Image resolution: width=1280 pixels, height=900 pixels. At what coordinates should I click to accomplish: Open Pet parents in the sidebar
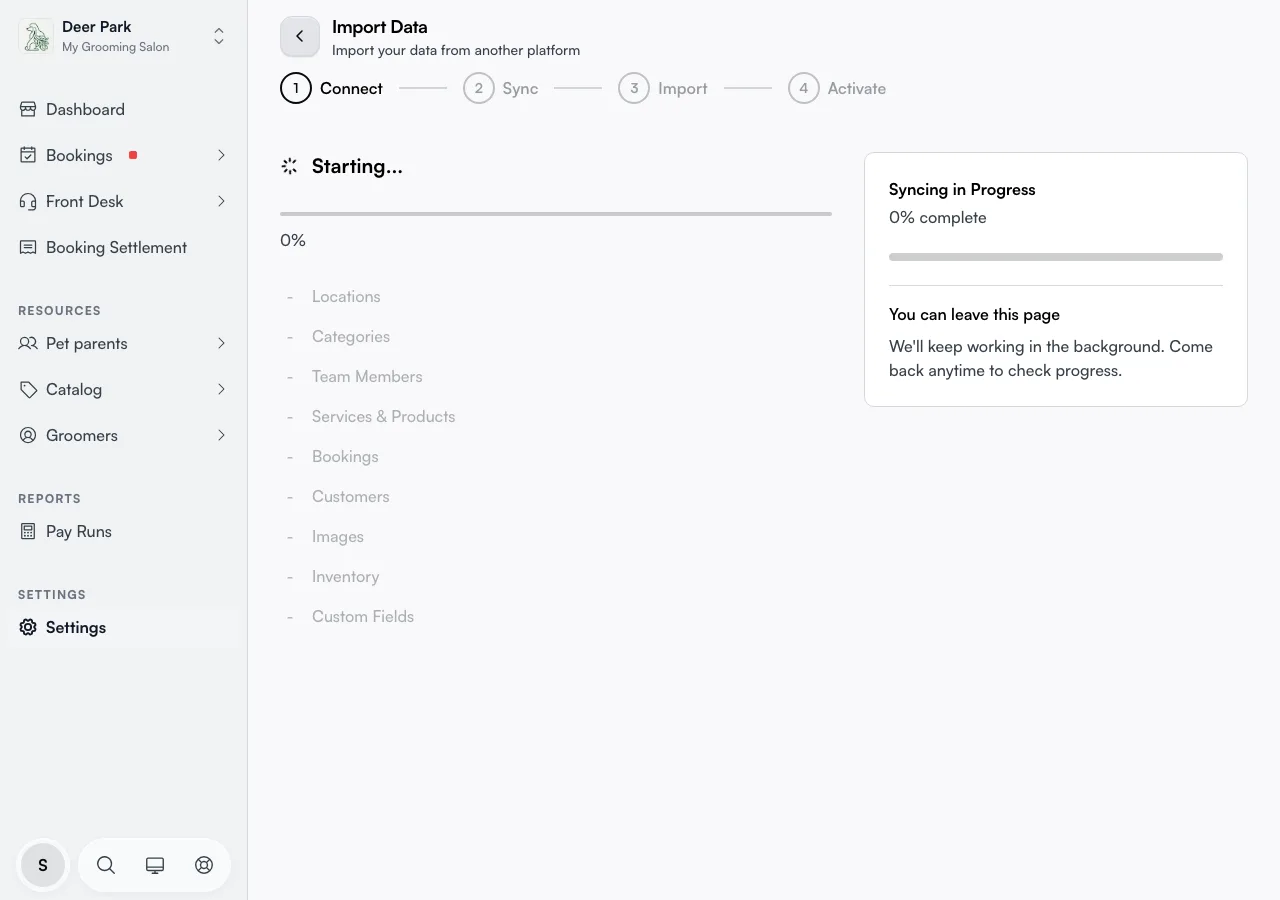tap(124, 343)
